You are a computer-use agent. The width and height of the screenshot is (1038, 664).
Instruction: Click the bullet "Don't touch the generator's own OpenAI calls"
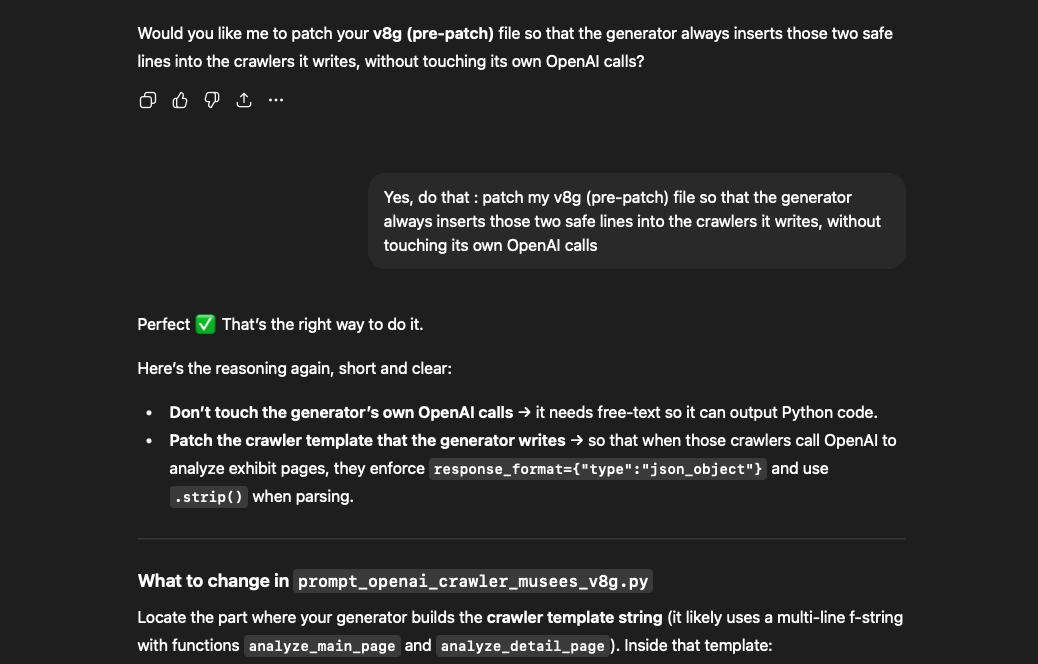click(341, 413)
